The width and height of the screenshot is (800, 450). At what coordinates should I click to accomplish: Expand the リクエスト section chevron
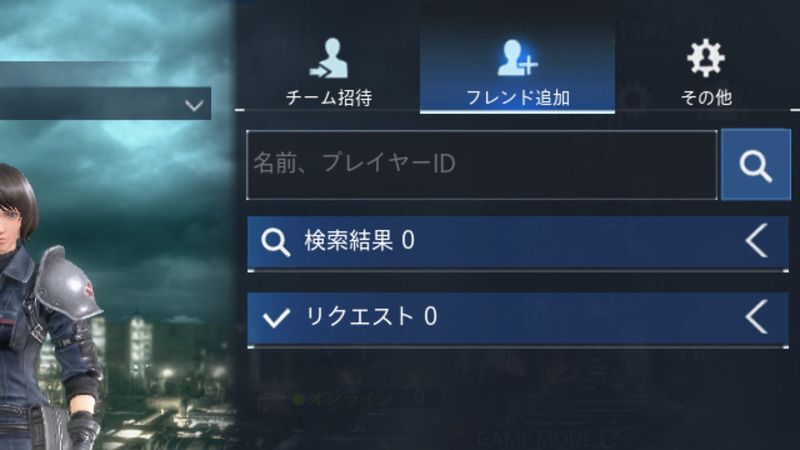(757, 316)
